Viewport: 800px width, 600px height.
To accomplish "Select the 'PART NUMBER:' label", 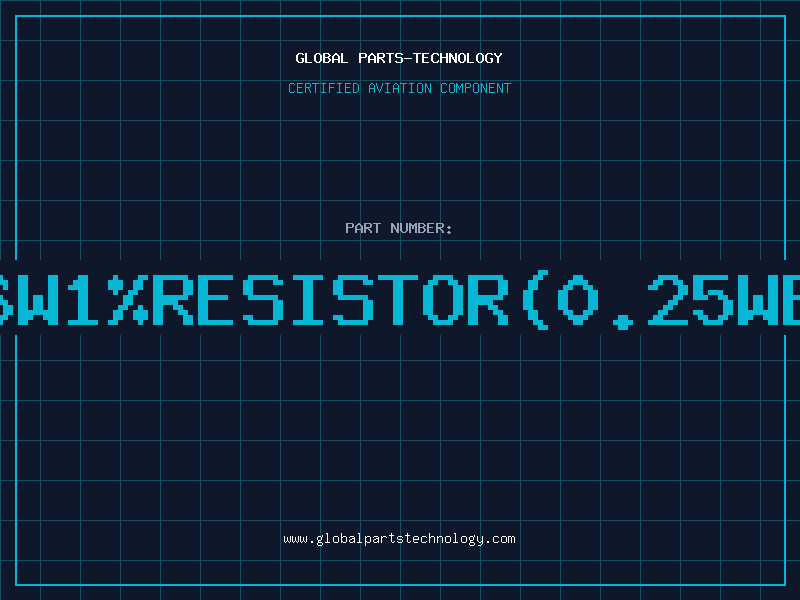I will pos(399,228).
